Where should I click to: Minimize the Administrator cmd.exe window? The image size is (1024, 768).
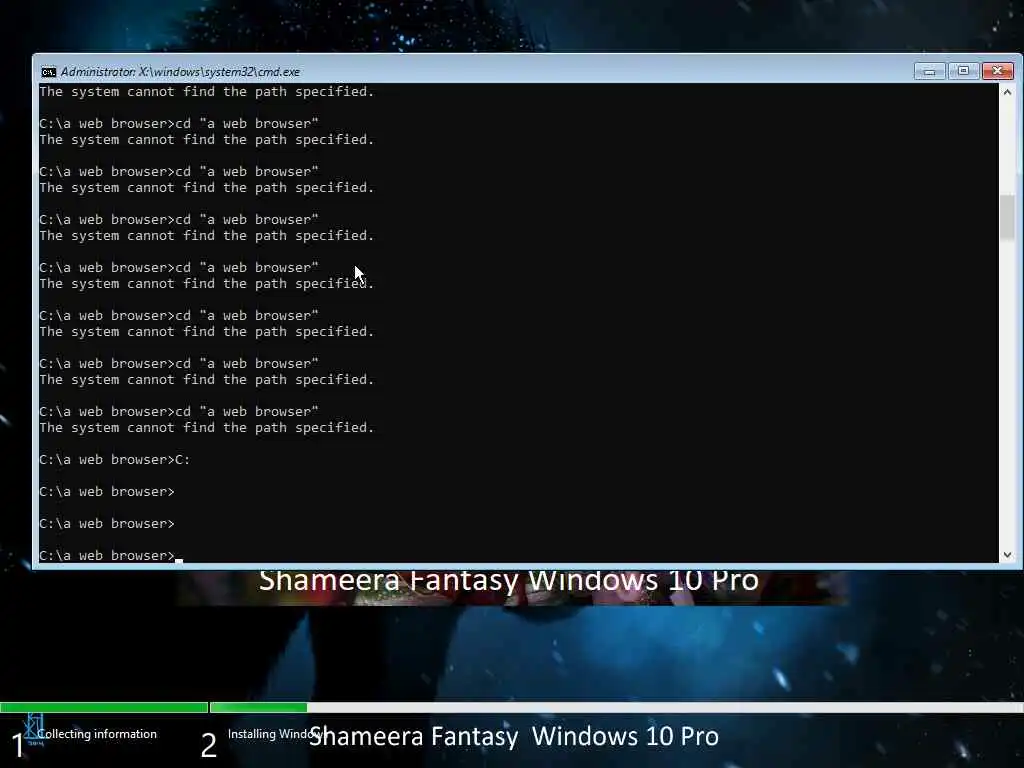(x=929, y=71)
